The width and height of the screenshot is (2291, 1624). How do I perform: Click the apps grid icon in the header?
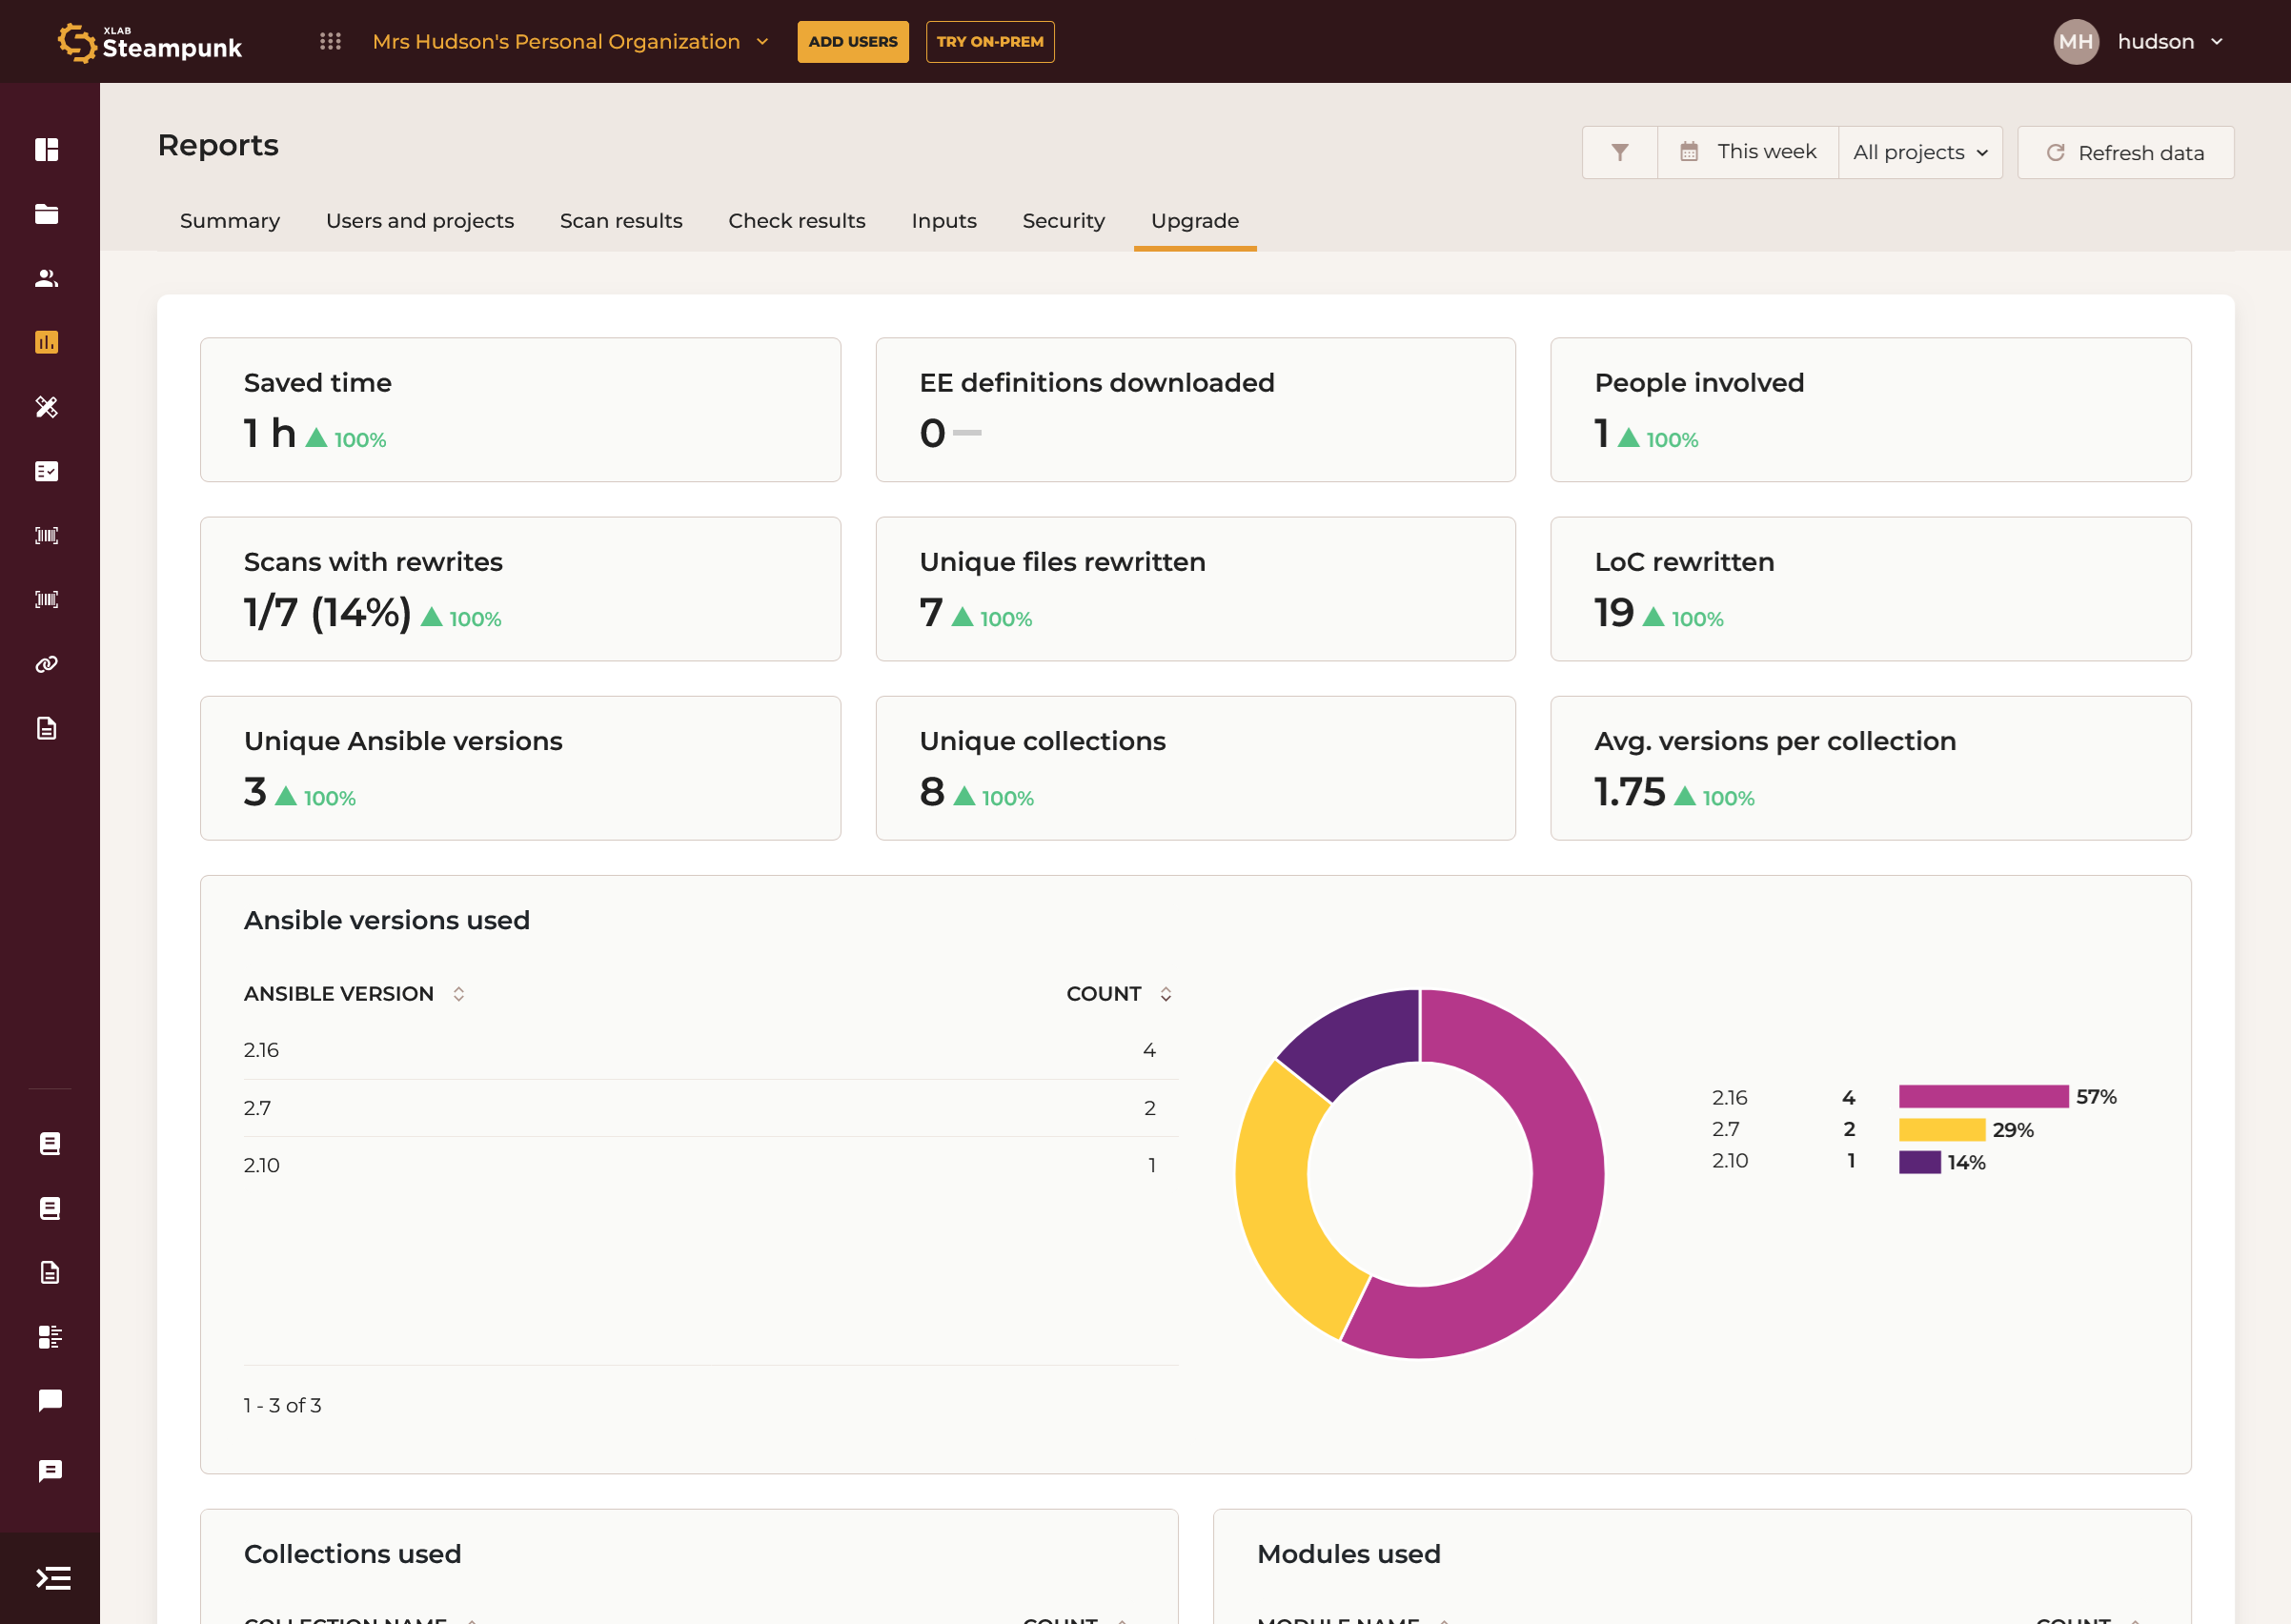330,41
